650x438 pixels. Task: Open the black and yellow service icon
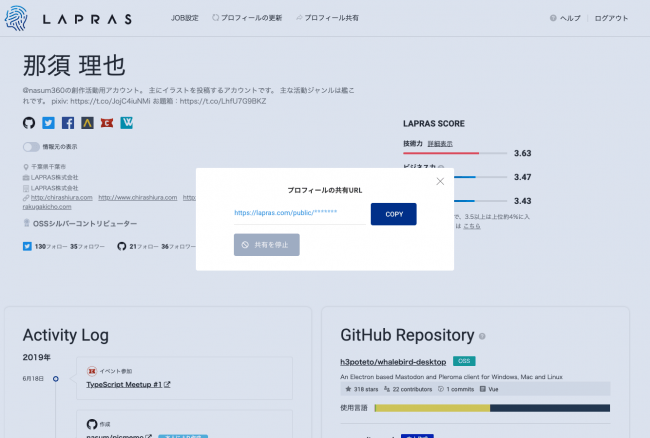[x=87, y=123]
